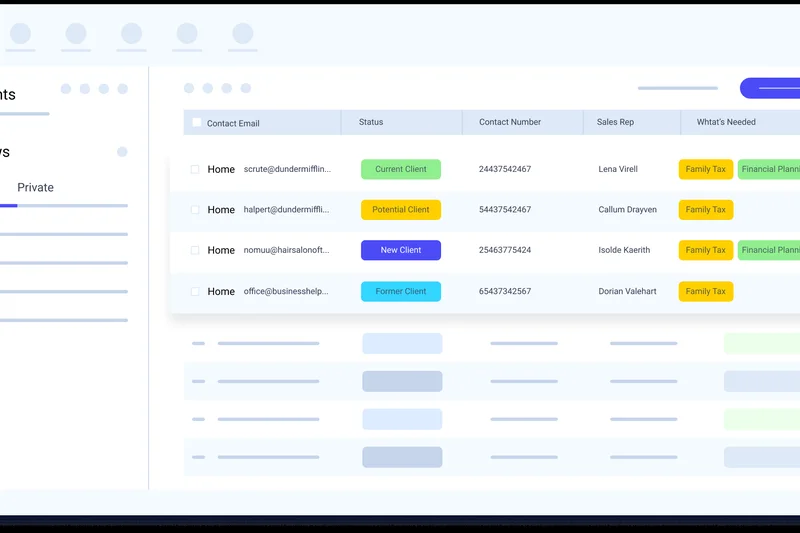Click the Sales Rep column header
The width and height of the screenshot is (800, 533).
pyautogui.click(x=615, y=122)
